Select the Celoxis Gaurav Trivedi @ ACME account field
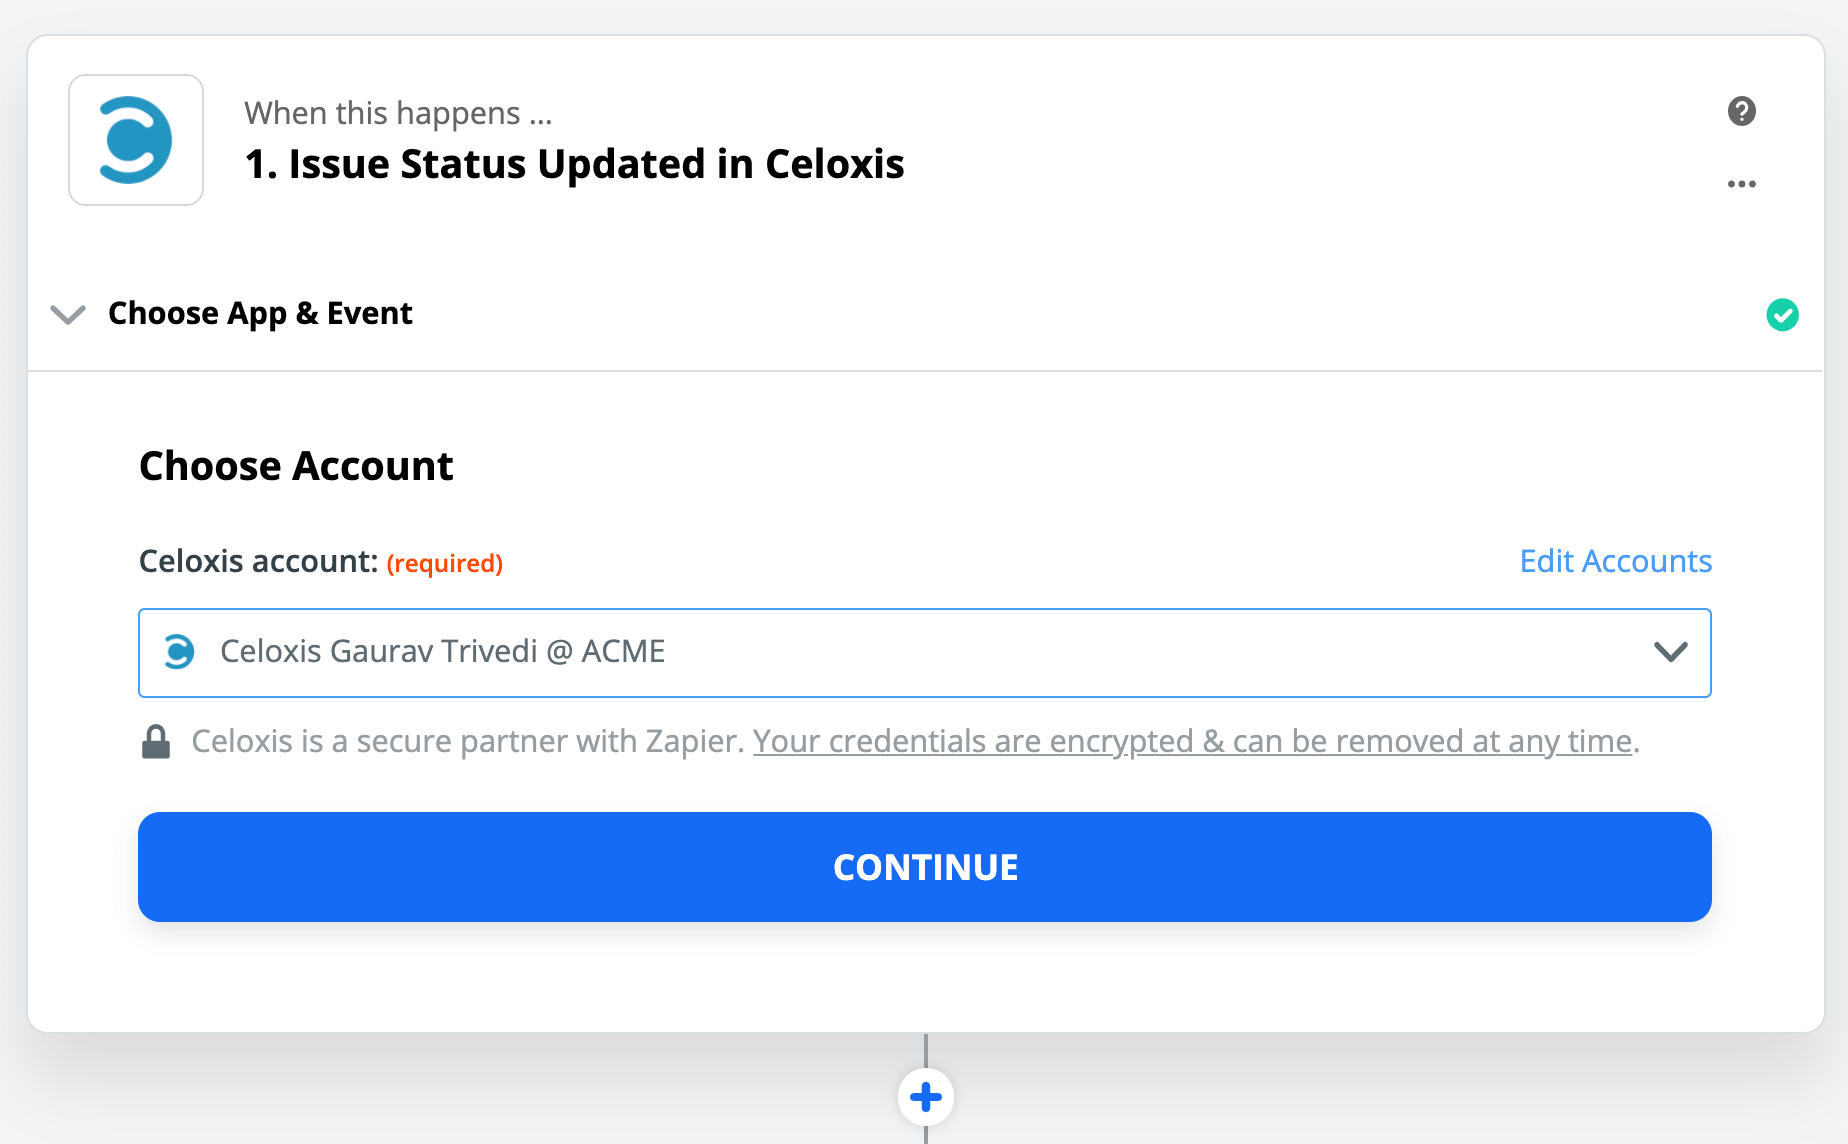 900,652
